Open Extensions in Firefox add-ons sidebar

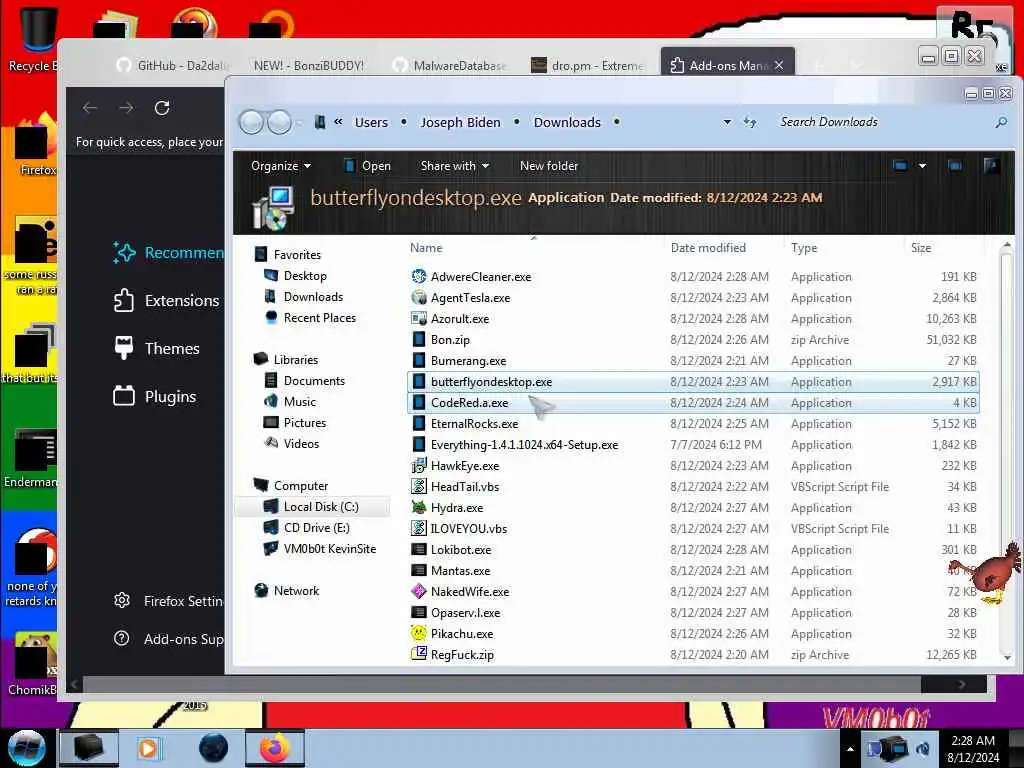tap(167, 300)
